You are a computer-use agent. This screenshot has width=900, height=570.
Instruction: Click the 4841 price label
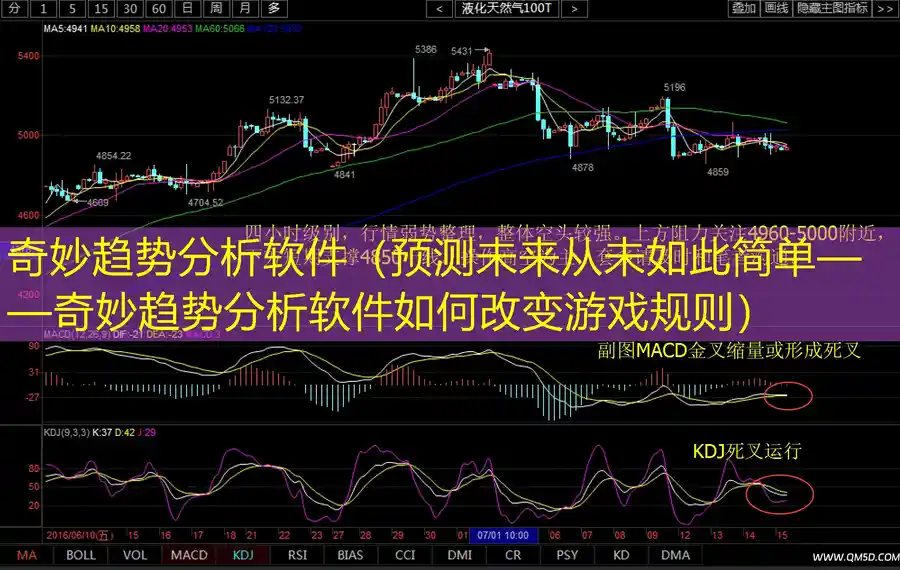click(344, 175)
